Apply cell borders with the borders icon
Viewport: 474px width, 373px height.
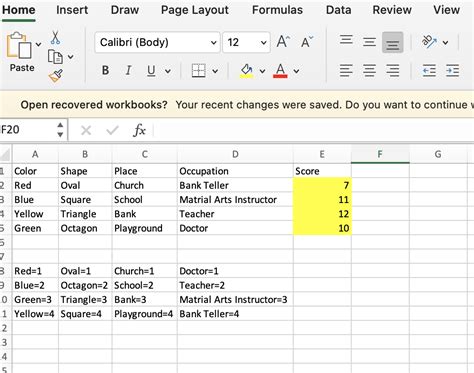[199, 70]
